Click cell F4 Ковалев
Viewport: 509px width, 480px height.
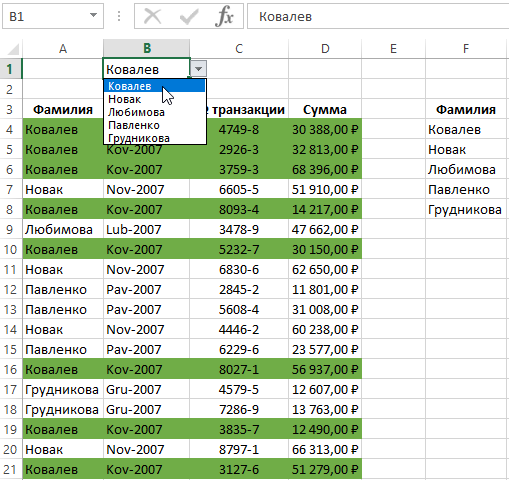point(466,129)
